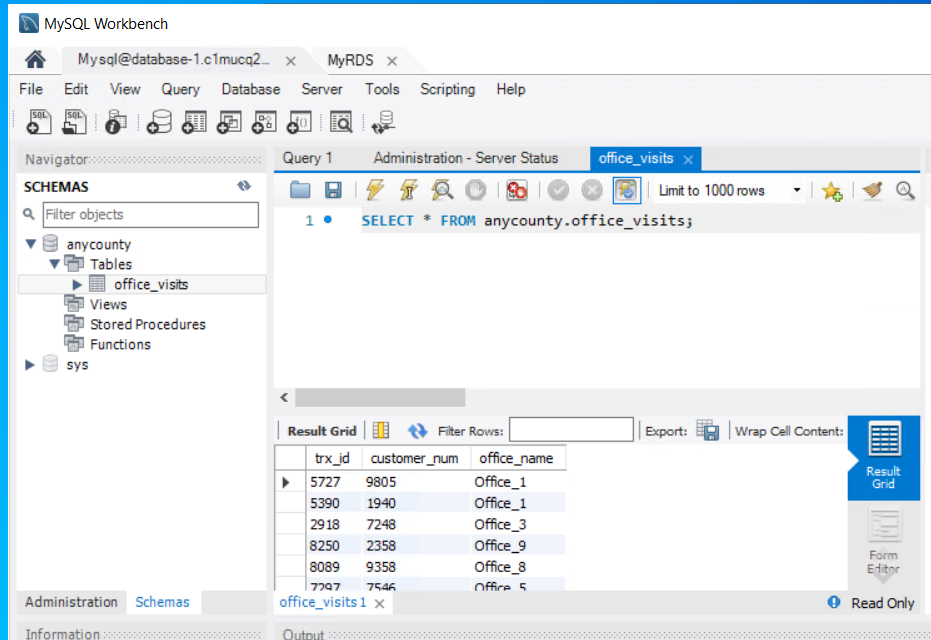
Task: Sort by the customer_num column header
Action: (x=415, y=458)
